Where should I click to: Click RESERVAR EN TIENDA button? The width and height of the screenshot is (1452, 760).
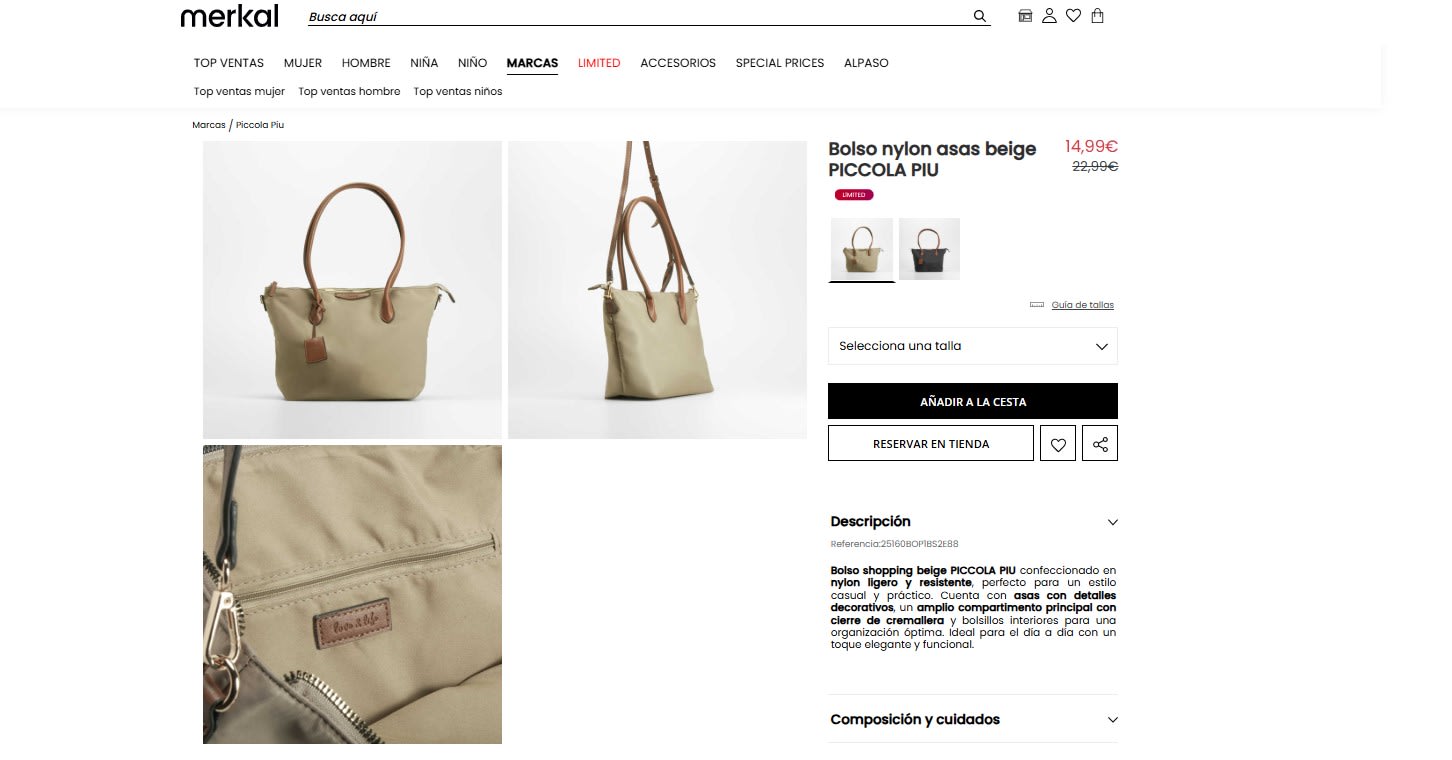[x=931, y=443]
